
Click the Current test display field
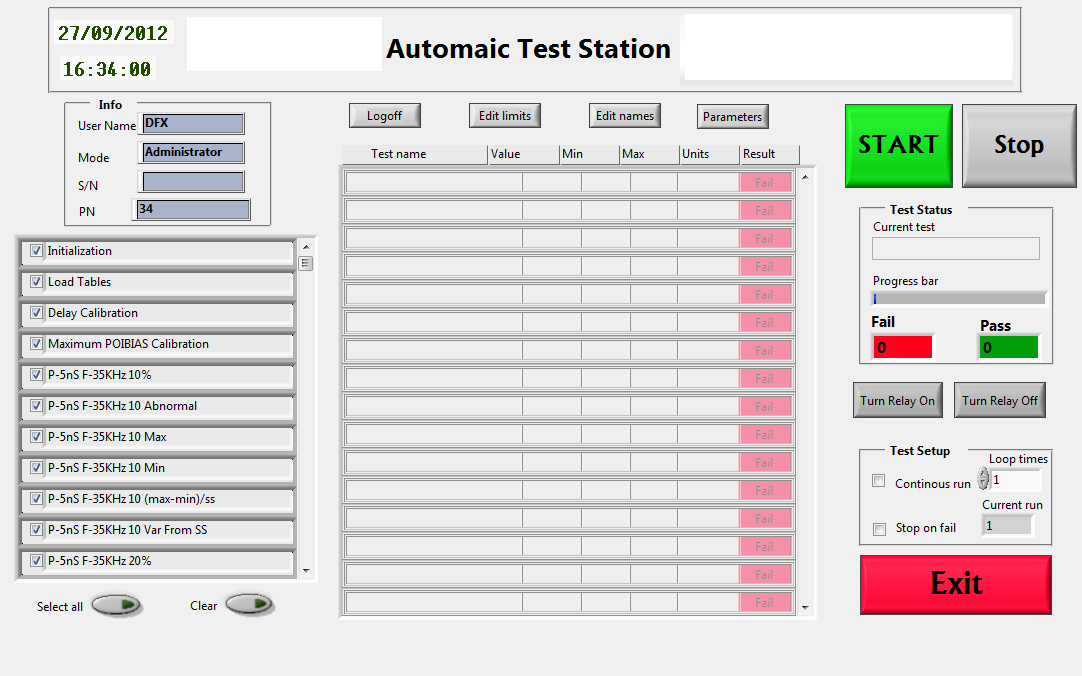point(956,248)
